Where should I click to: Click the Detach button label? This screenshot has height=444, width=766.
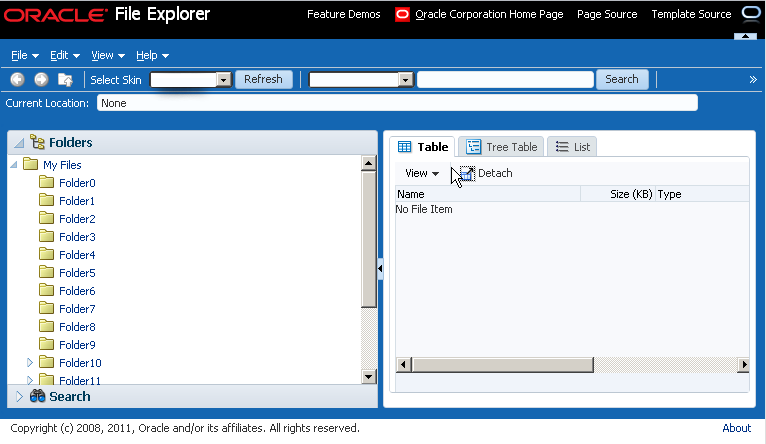(x=495, y=173)
